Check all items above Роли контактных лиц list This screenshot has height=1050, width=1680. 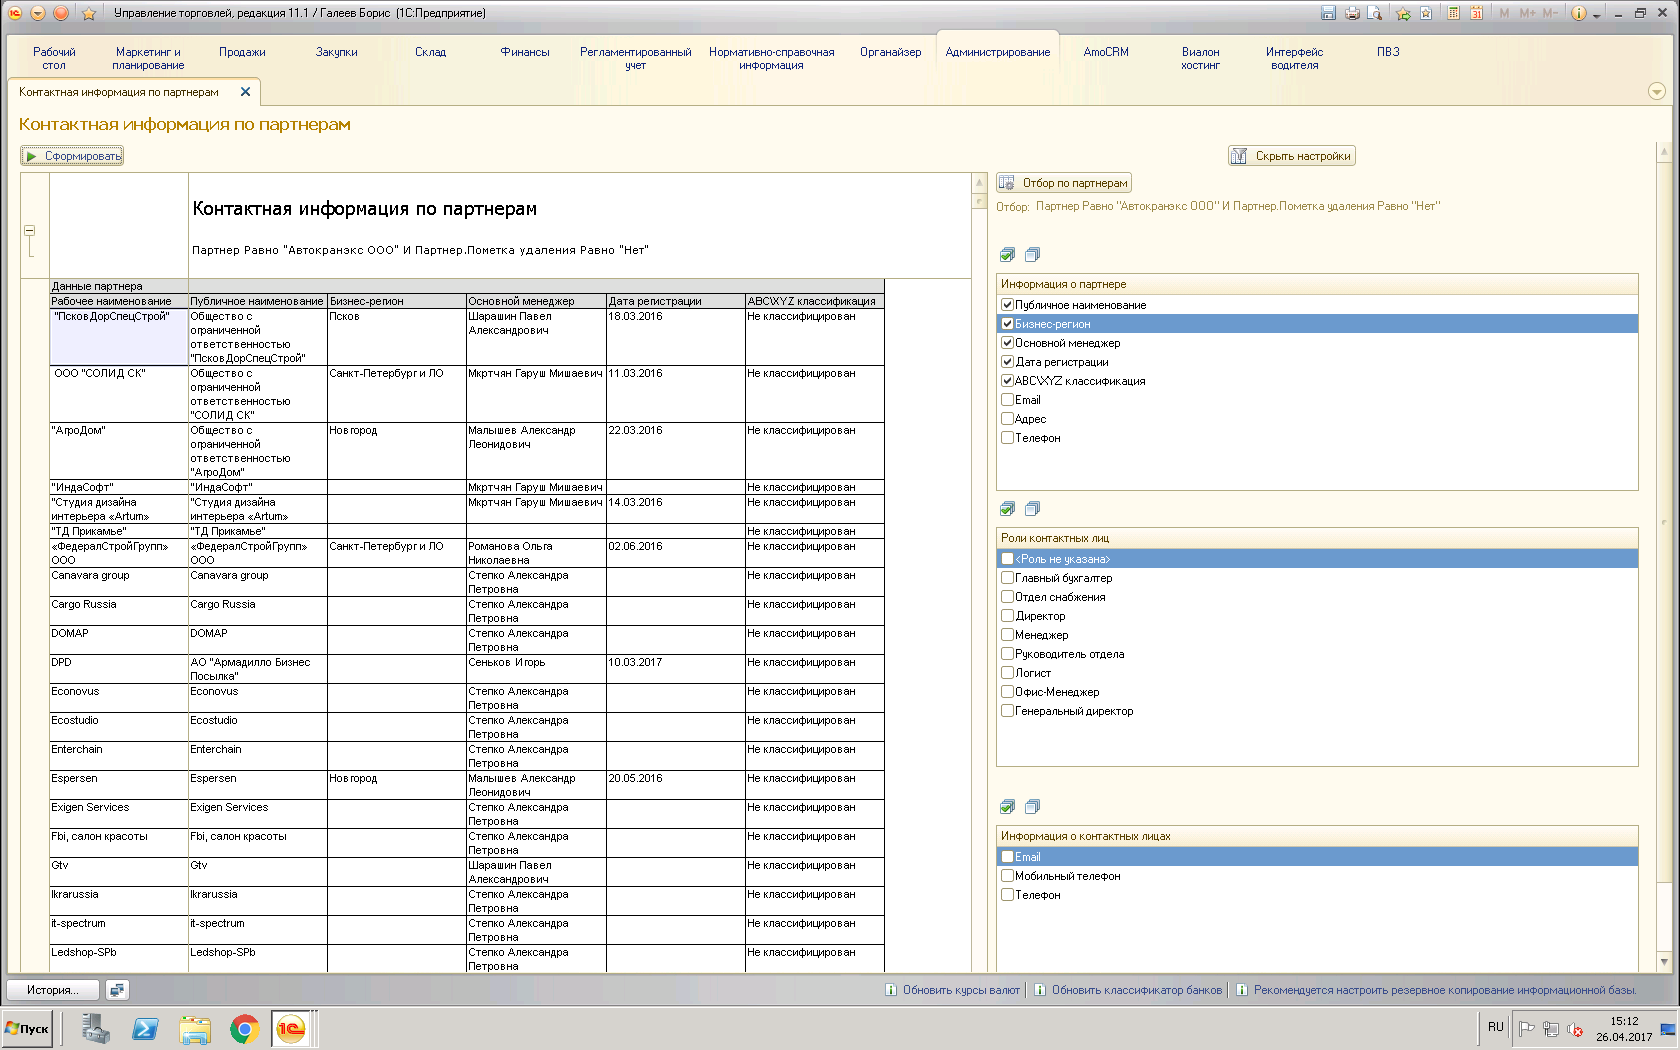click(1007, 509)
